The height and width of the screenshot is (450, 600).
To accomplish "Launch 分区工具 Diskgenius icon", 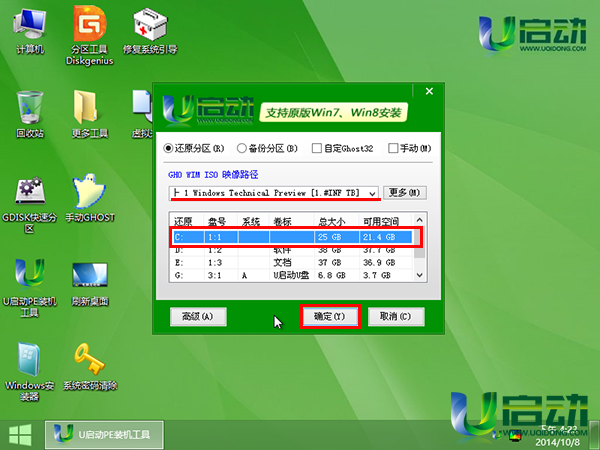I will [x=90, y=36].
